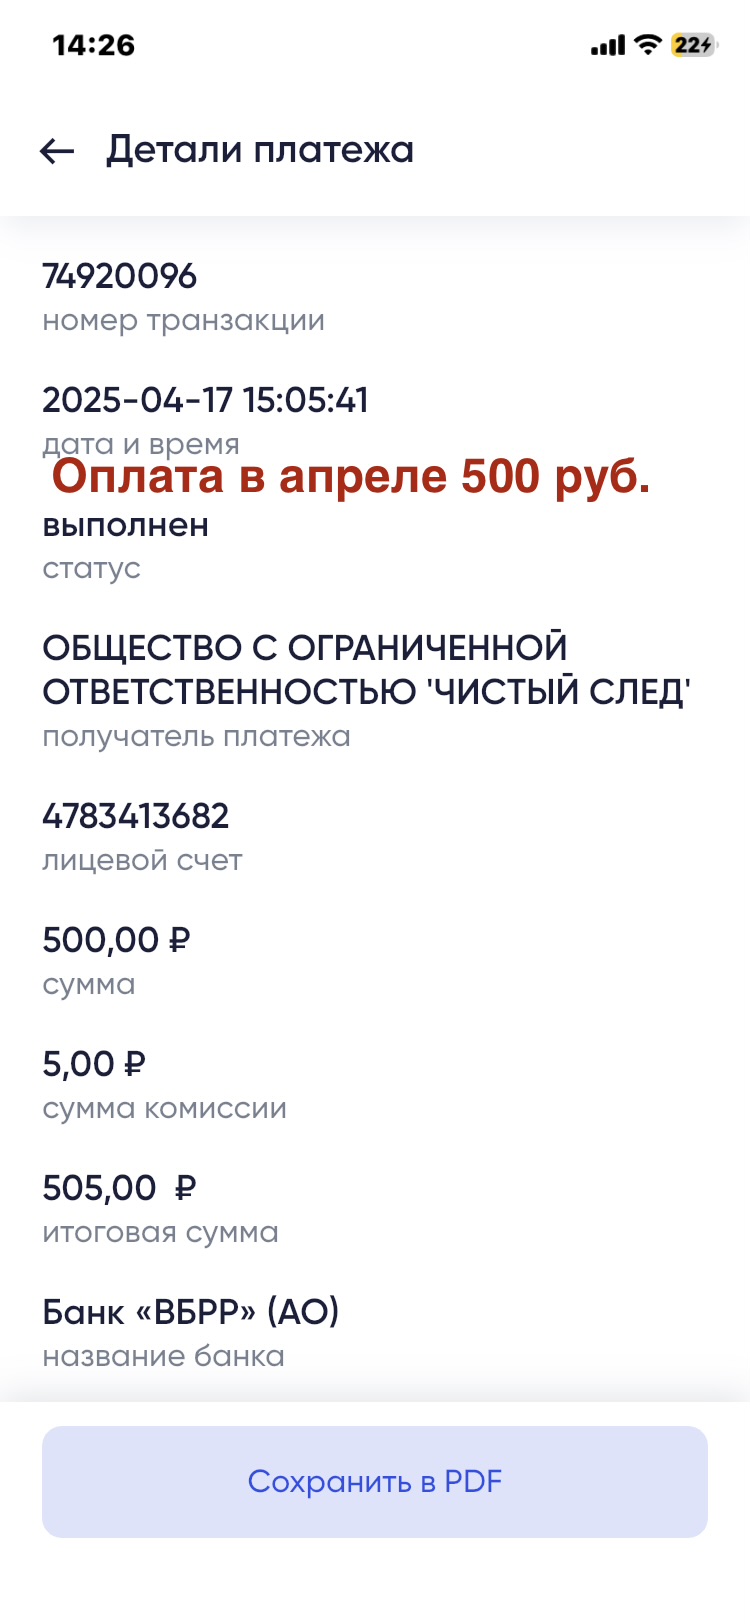The height and width of the screenshot is (1624, 750).
Task: Tap the cellular signal bars icon
Action: [x=607, y=46]
